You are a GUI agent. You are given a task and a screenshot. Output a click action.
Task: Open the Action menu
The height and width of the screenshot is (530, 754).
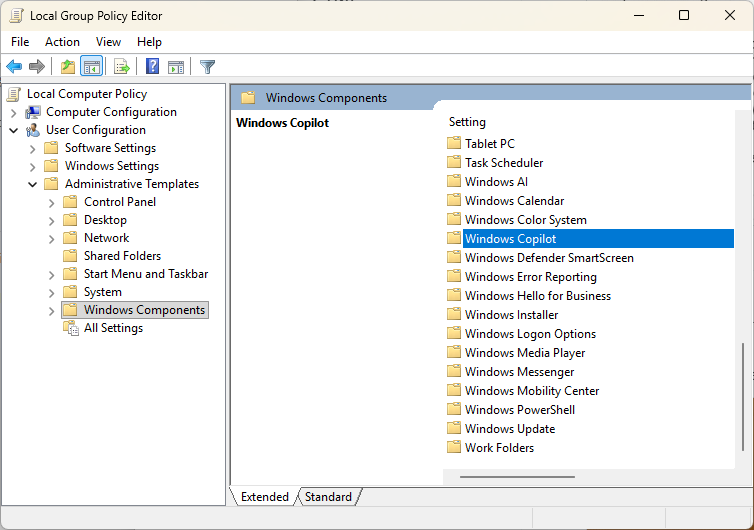(62, 42)
